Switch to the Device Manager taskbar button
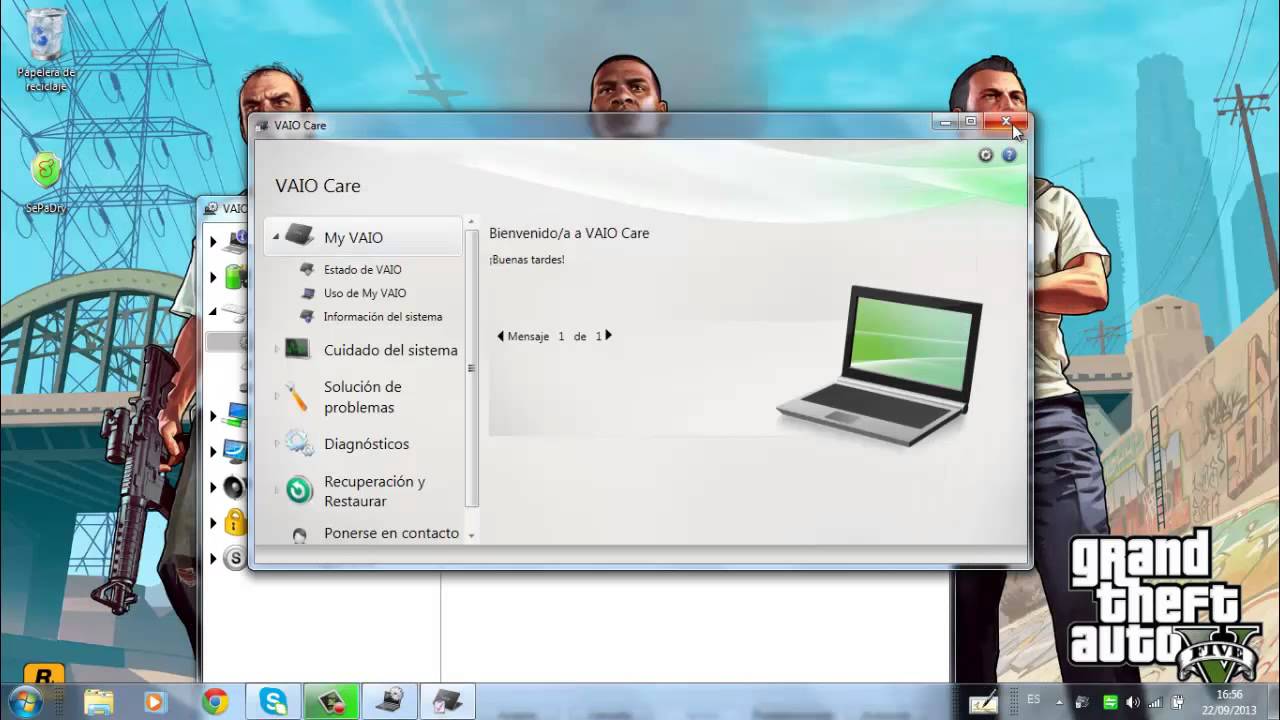The width and height of the screenshot is (1280, 720). coord(389,702)
